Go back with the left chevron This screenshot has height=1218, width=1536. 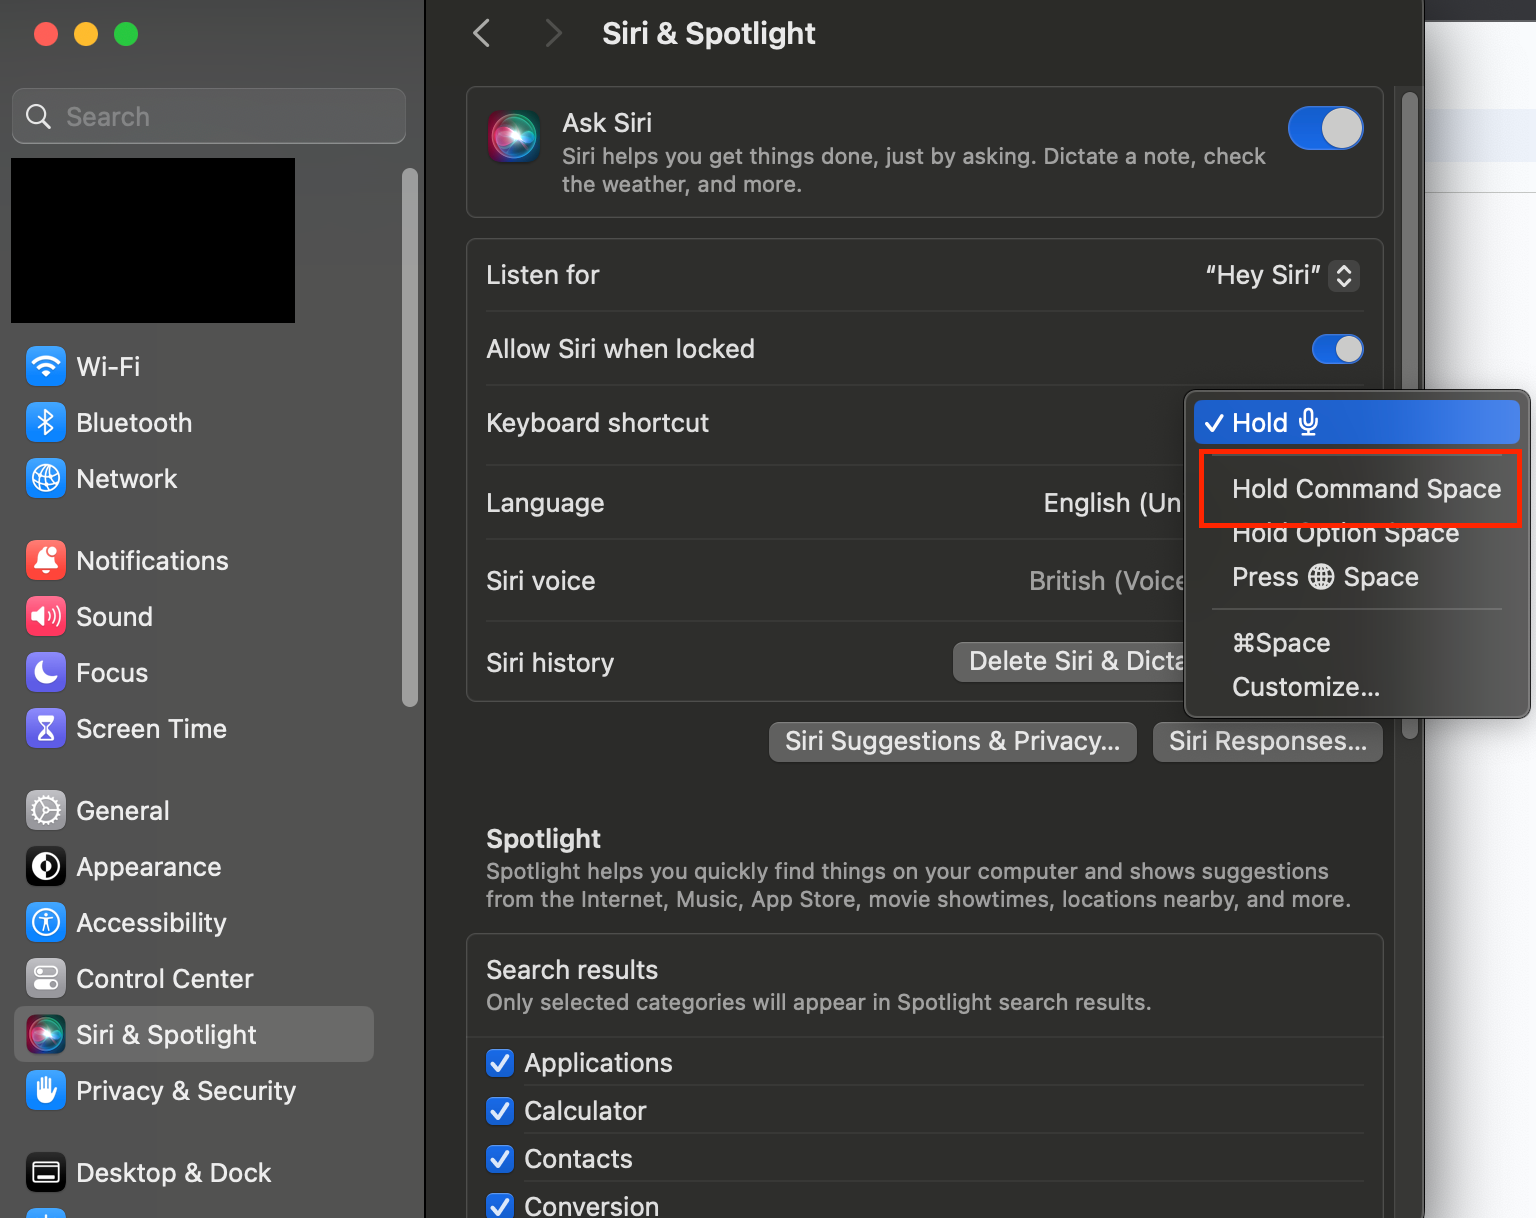pos(482,33)
